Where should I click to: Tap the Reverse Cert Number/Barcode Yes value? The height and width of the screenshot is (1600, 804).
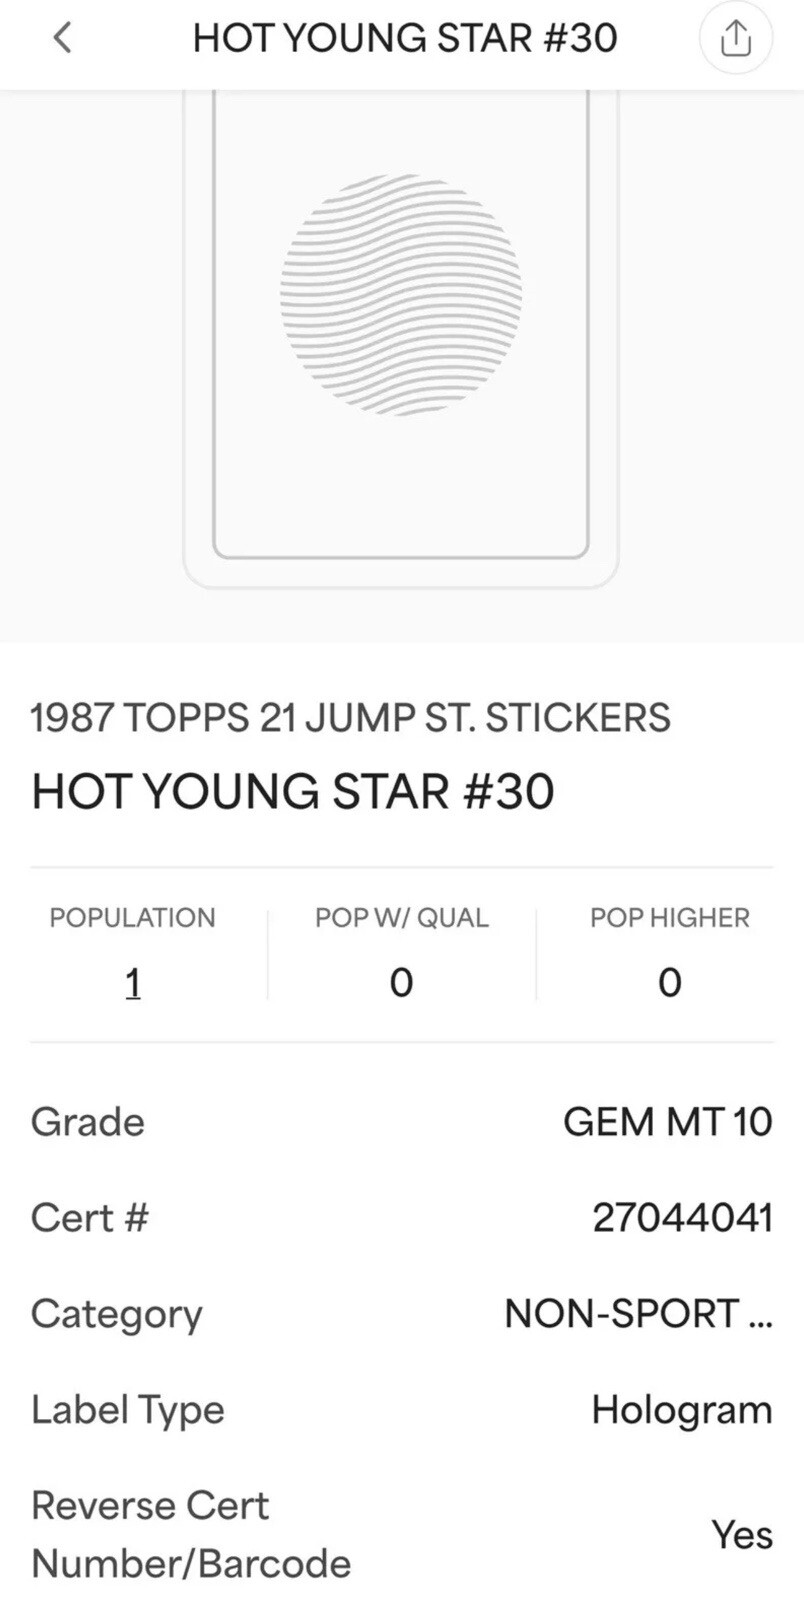[x=742, y=1535]
